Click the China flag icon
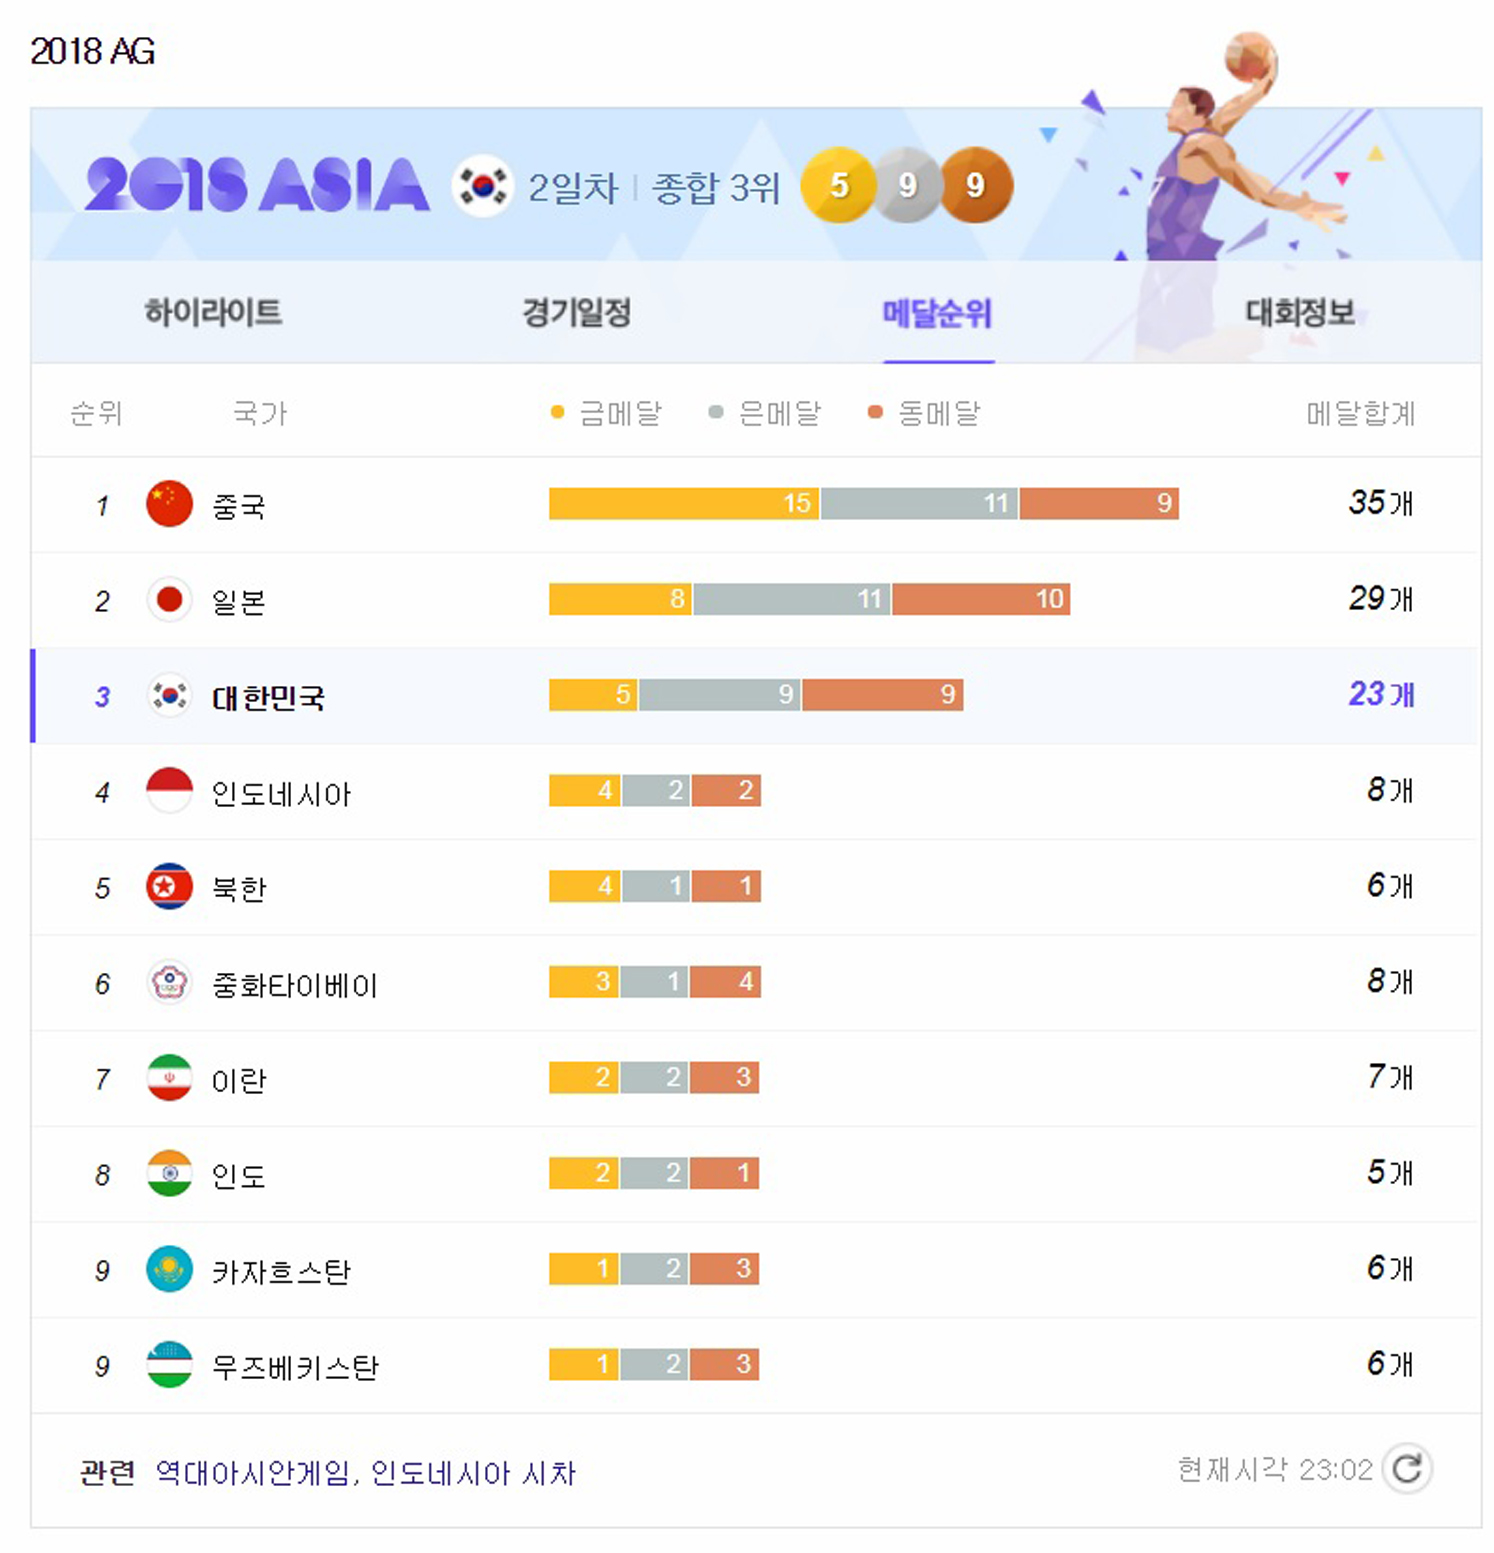 point(169,504)
